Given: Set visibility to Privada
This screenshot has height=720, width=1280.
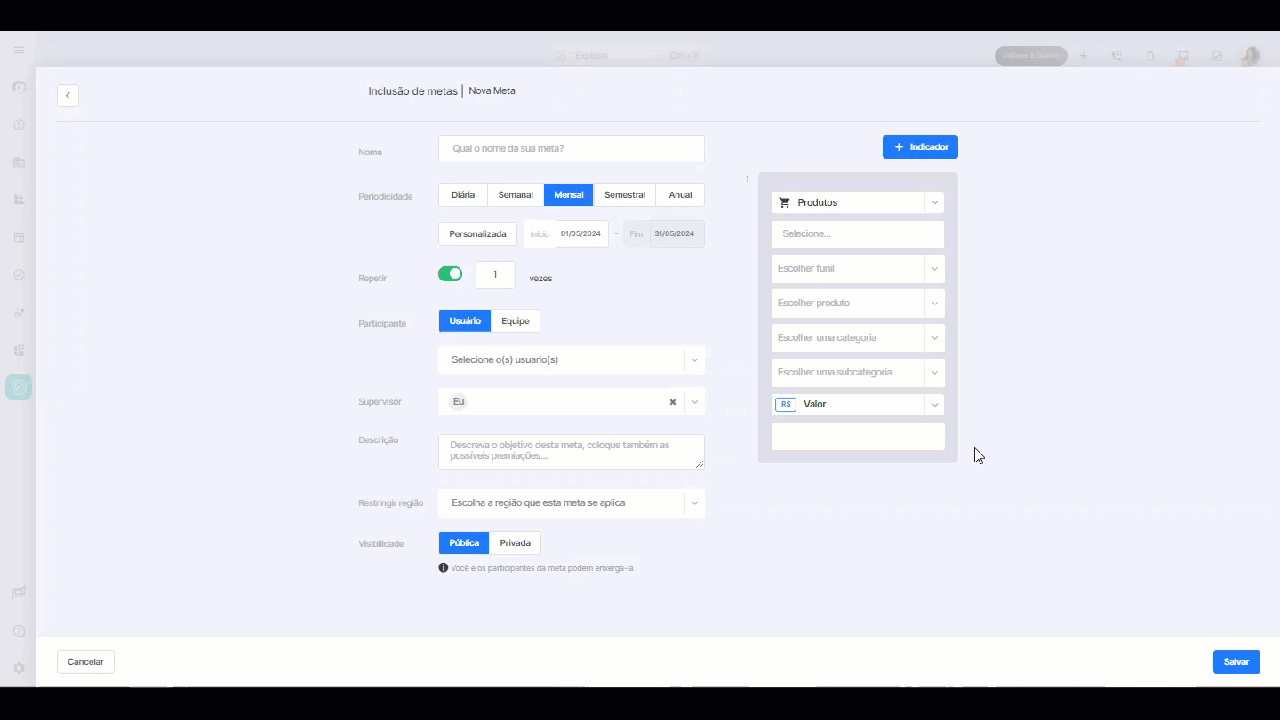Looking at the screenshot, I should click(515, 543).
